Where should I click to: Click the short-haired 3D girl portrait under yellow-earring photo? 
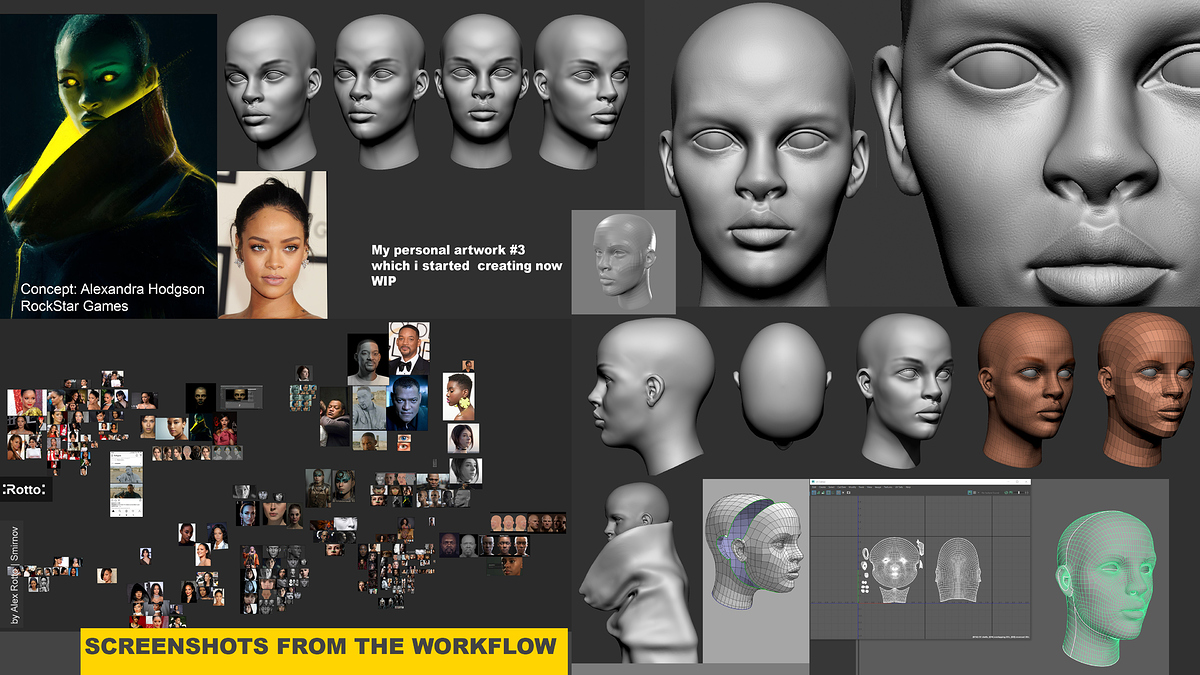(x=463, y=438)
